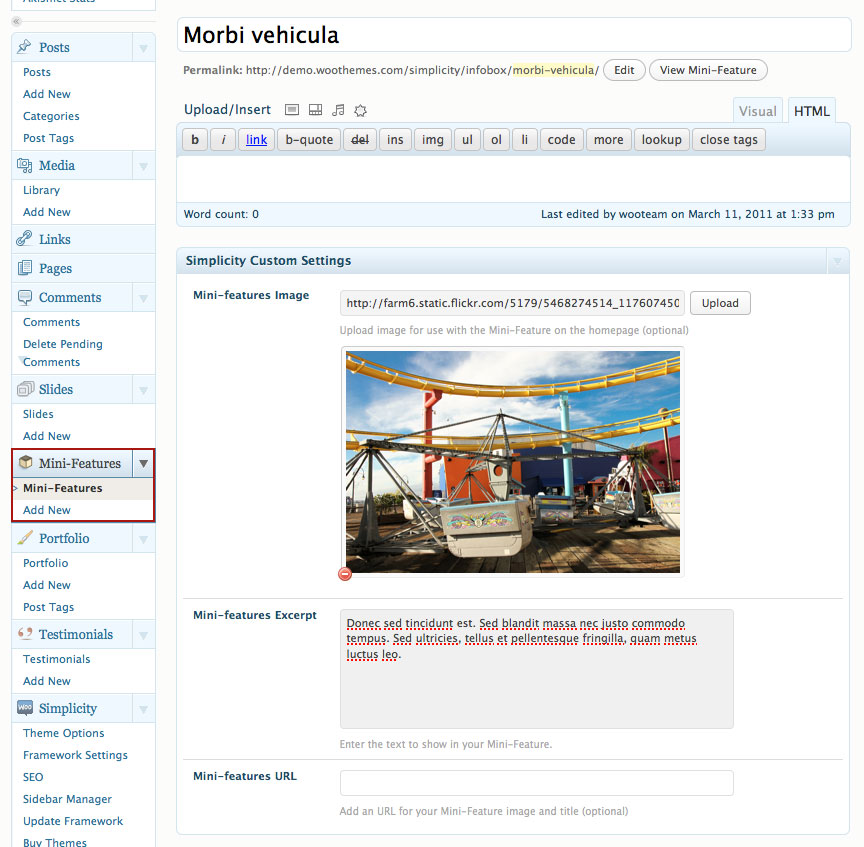Click the b-quote quicktag button

309,139
